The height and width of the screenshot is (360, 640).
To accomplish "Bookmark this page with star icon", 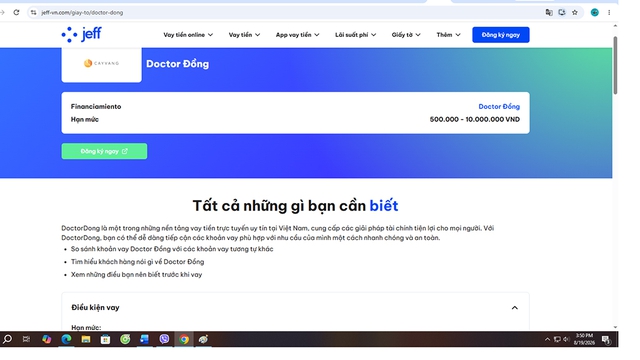I will pyautogui.click(x=575, y=12).
